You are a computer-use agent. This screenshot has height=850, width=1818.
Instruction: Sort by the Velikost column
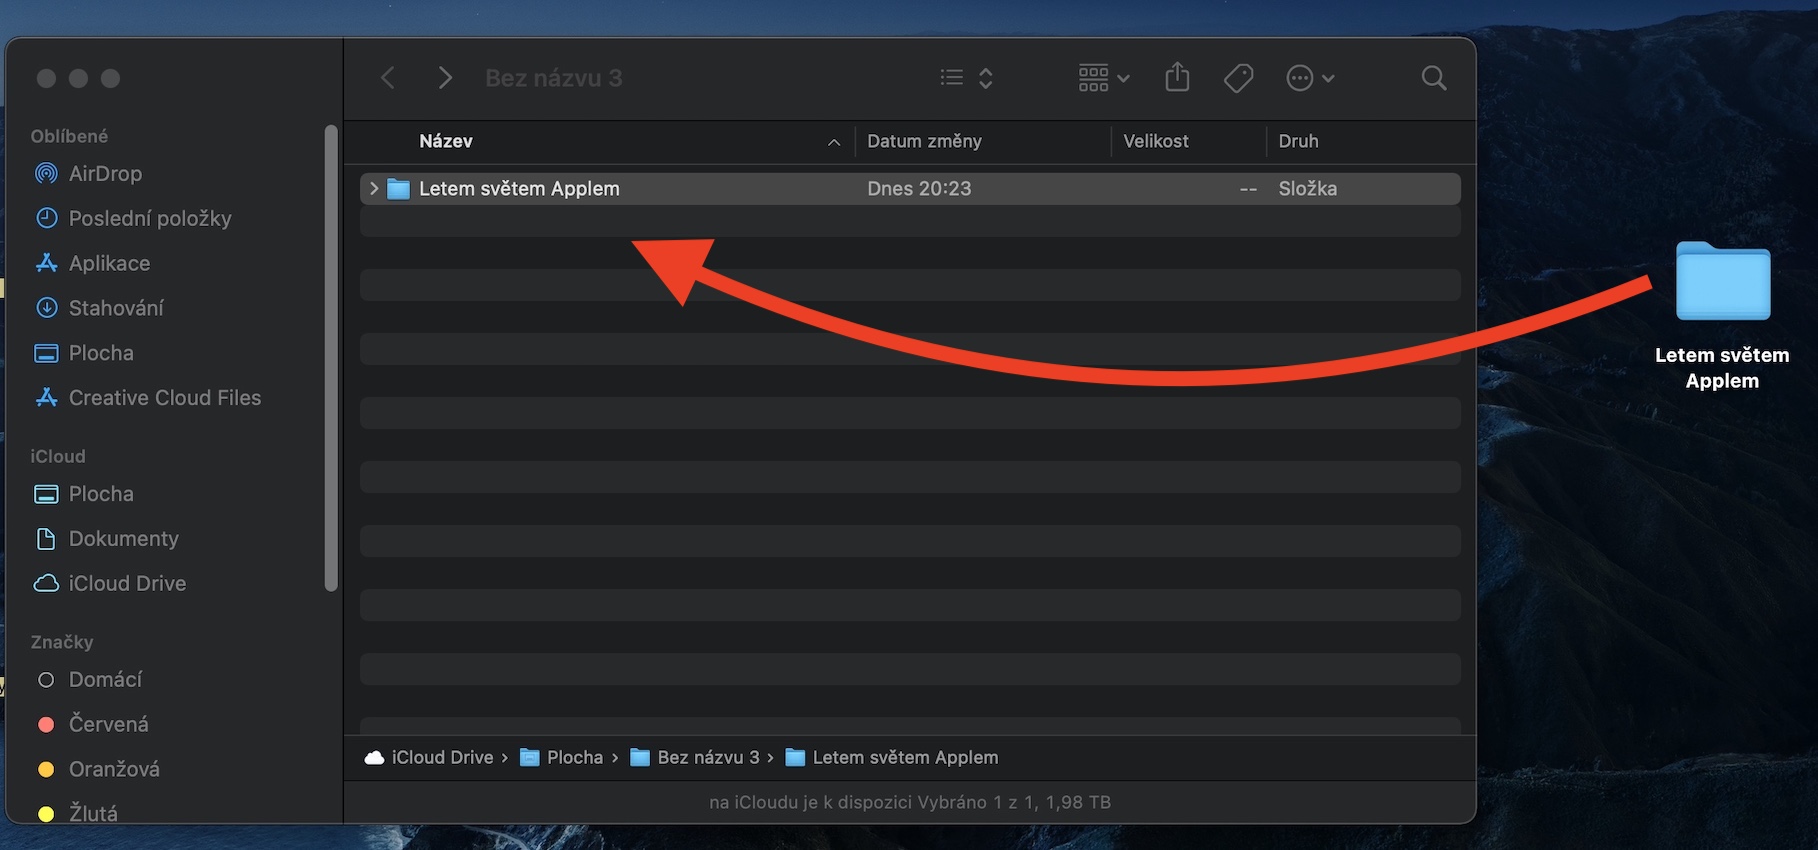pos(1156,142)
